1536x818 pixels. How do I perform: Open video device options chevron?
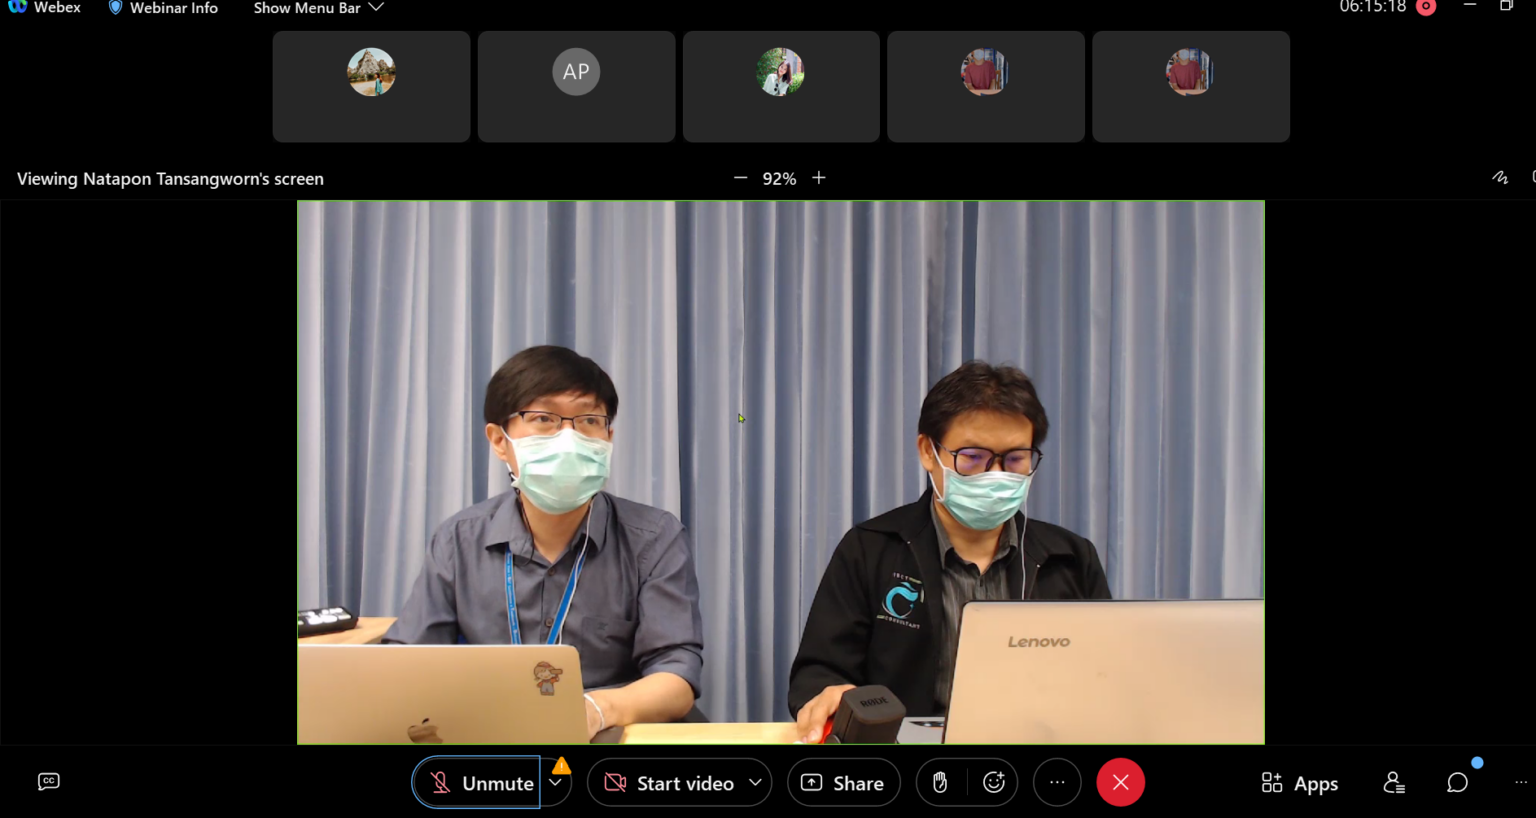756,782
